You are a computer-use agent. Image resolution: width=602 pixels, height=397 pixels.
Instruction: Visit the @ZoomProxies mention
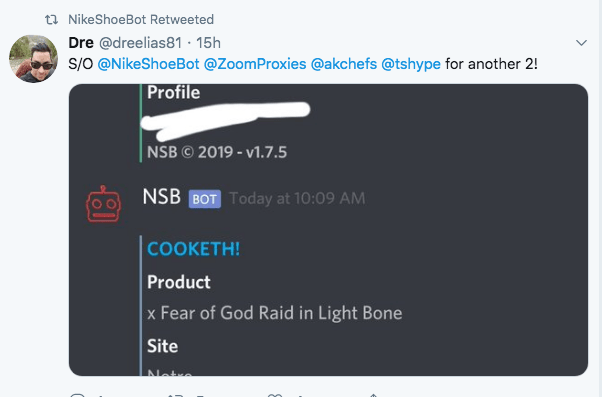click(x=255, y=64)
